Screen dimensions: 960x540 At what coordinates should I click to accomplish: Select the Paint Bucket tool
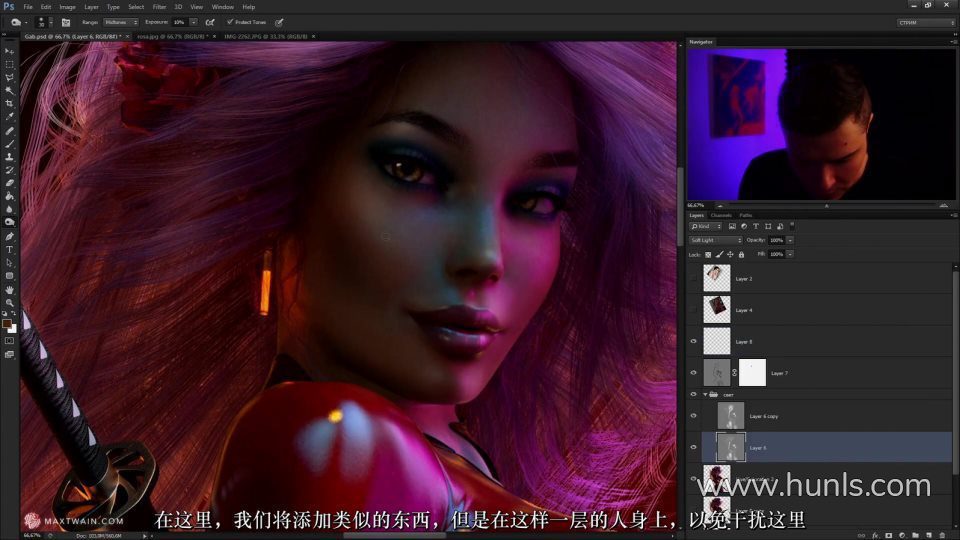tap(9, 196)
